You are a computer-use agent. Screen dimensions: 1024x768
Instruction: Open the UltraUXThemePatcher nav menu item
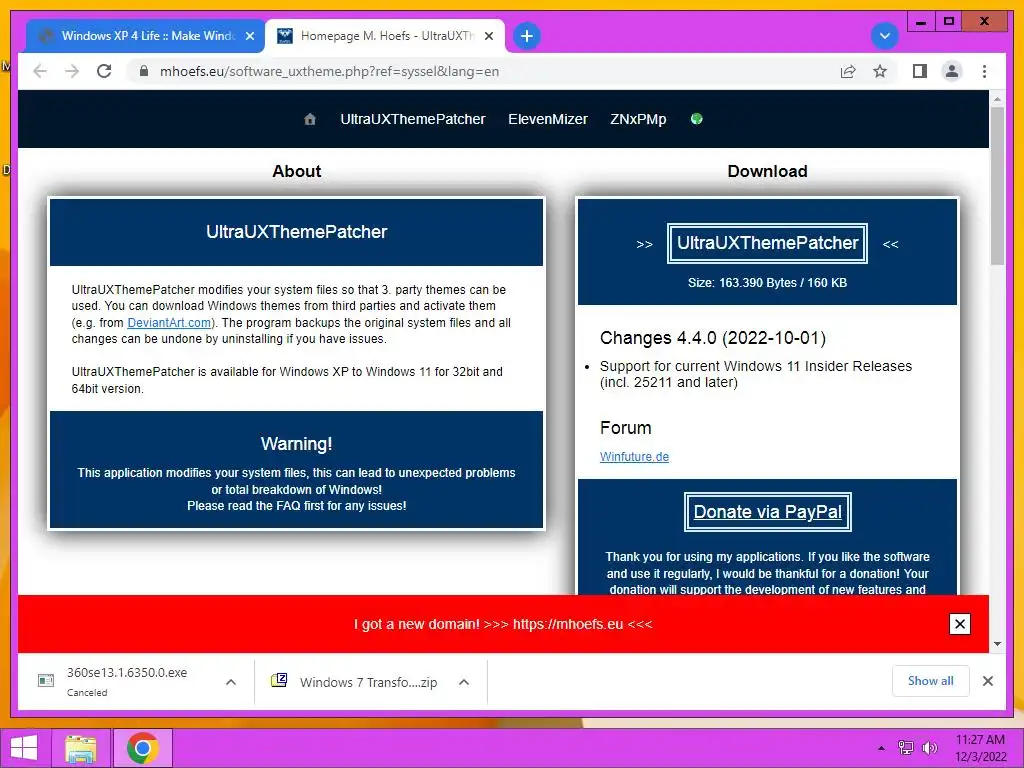(413, 120)
